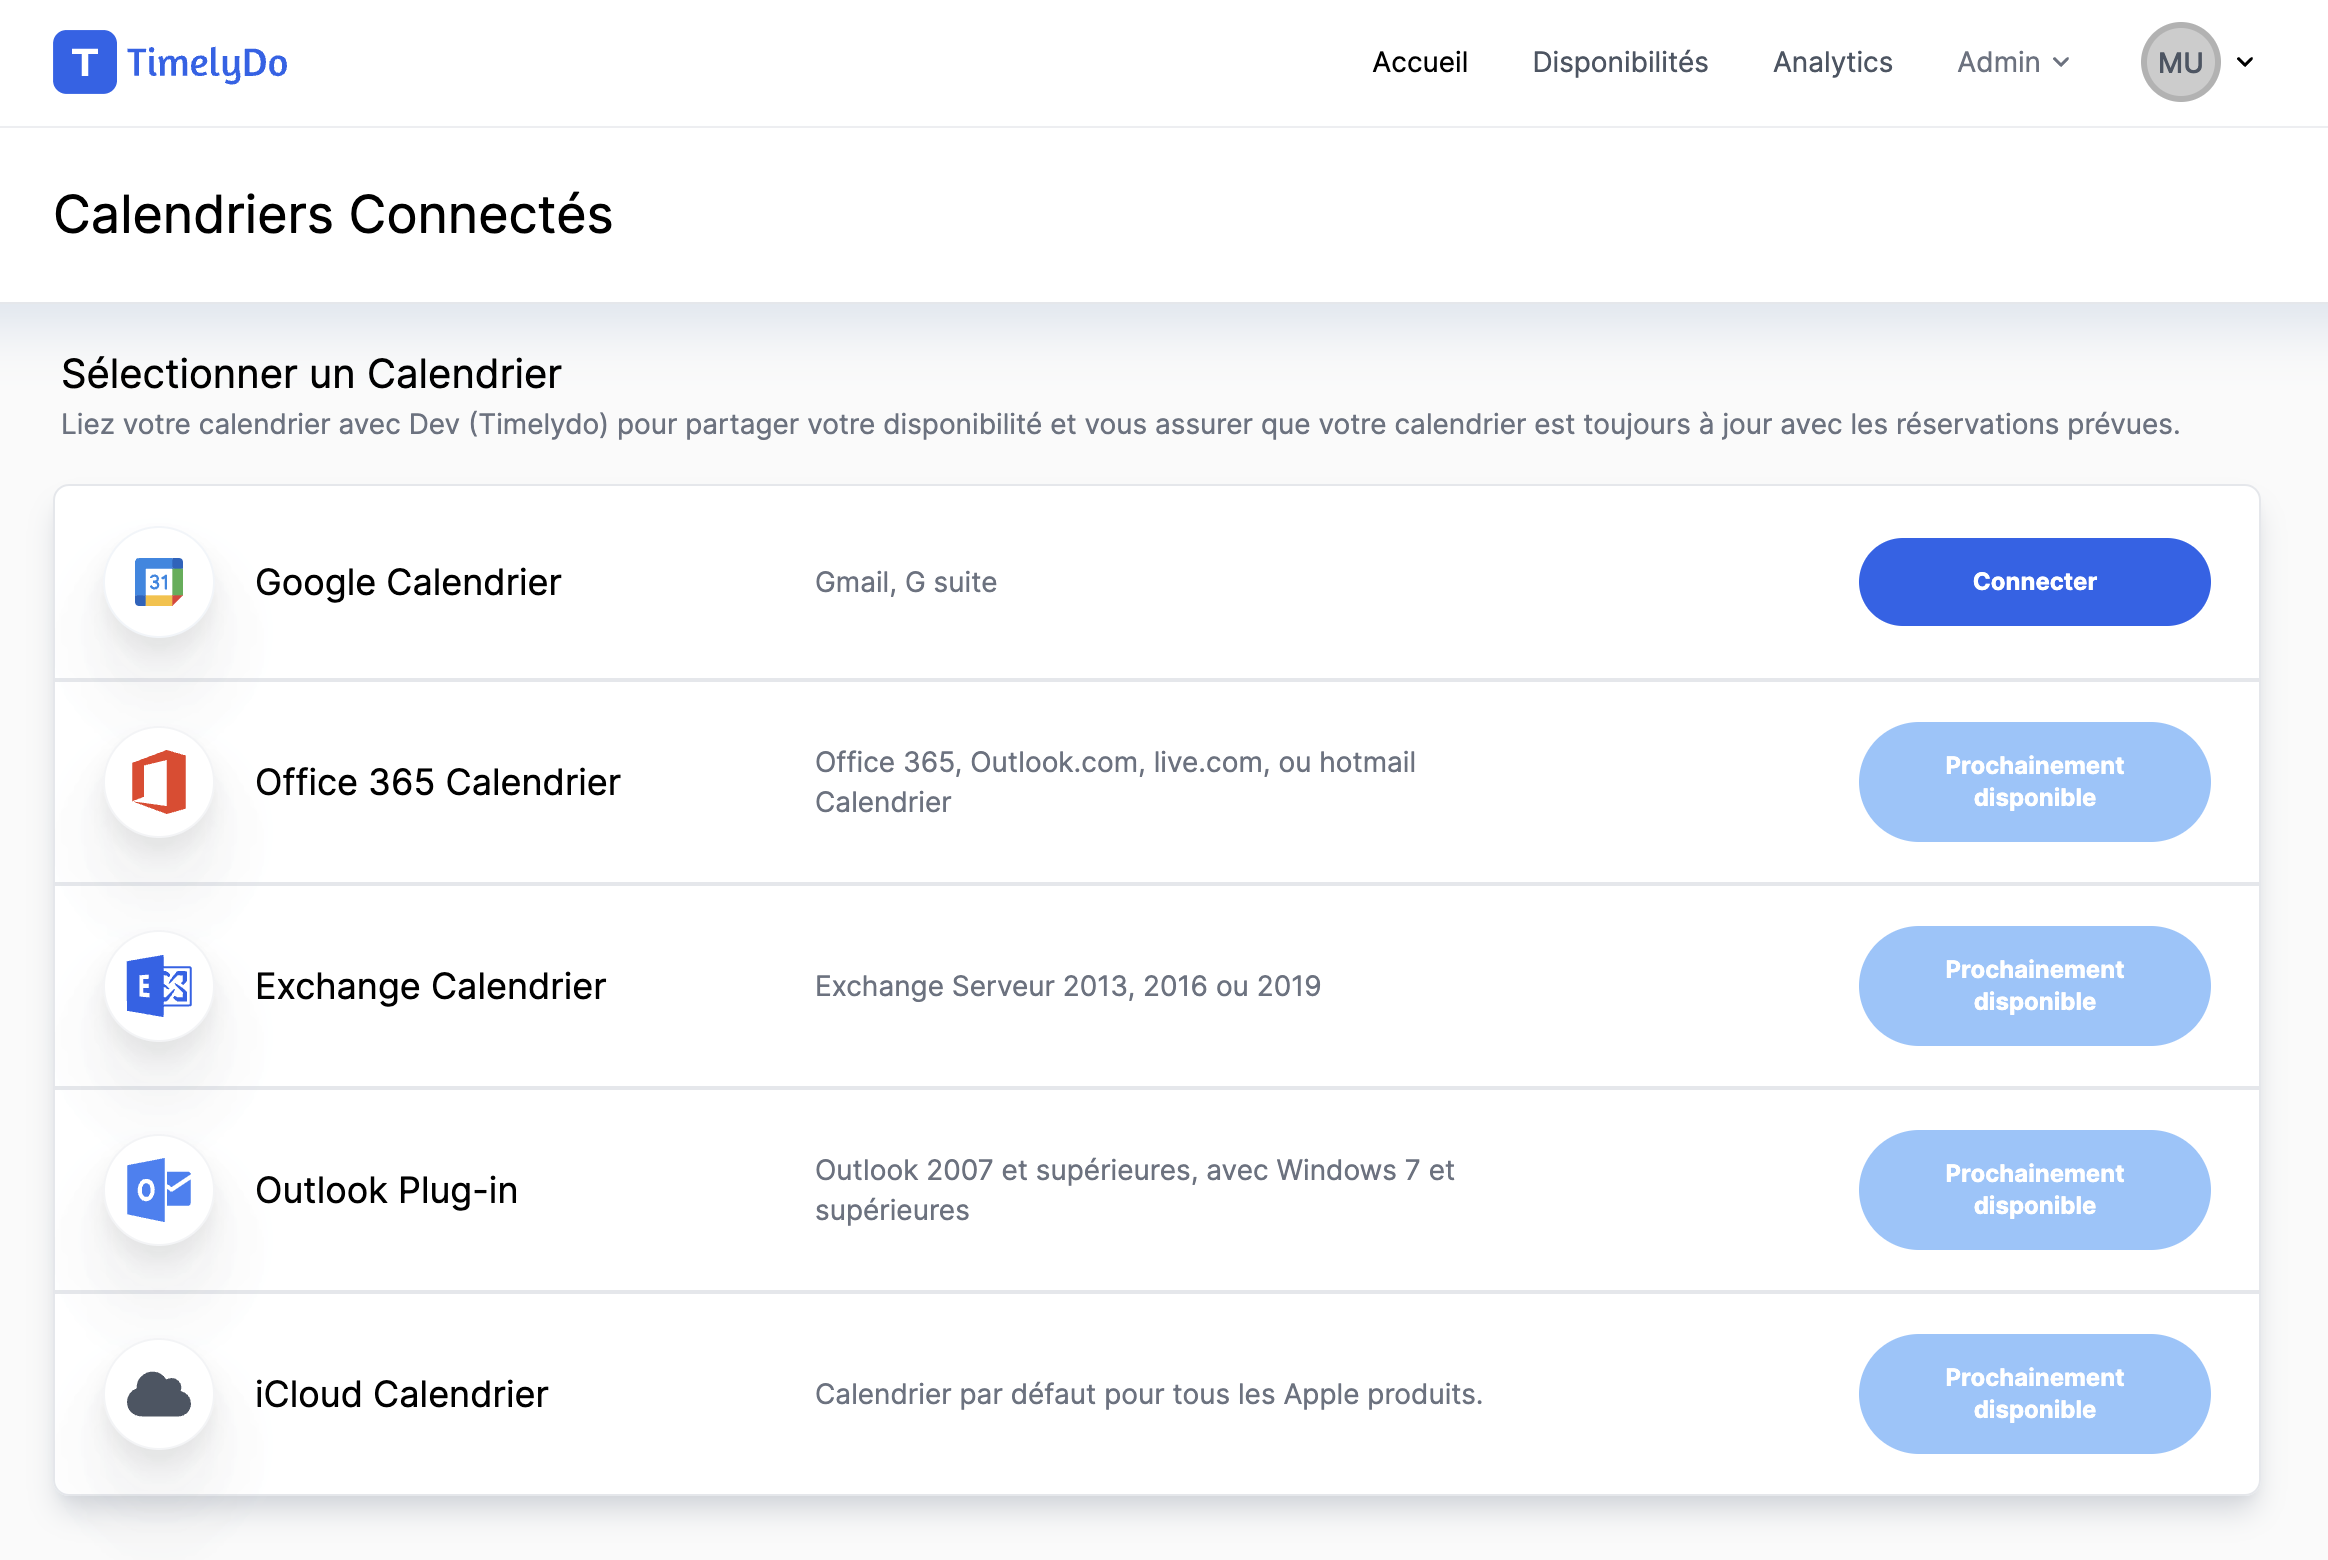The width and height of the screenshot is (2328, 1560).
Task: Click Prochainement disponible for iCloud Calendrier
Action: pyautogui.click(x=2034, y=1394)
